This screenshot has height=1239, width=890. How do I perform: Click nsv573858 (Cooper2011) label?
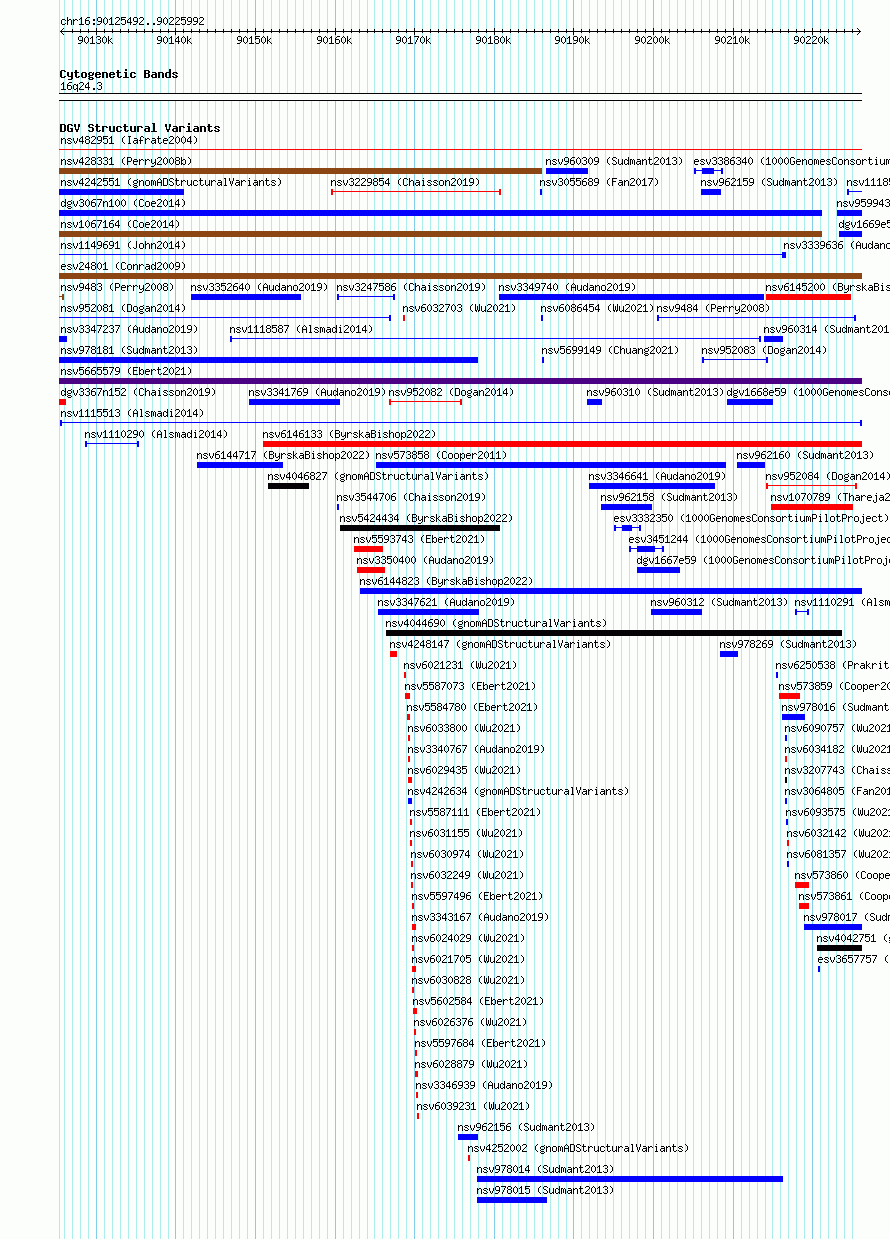click(442, 455)
